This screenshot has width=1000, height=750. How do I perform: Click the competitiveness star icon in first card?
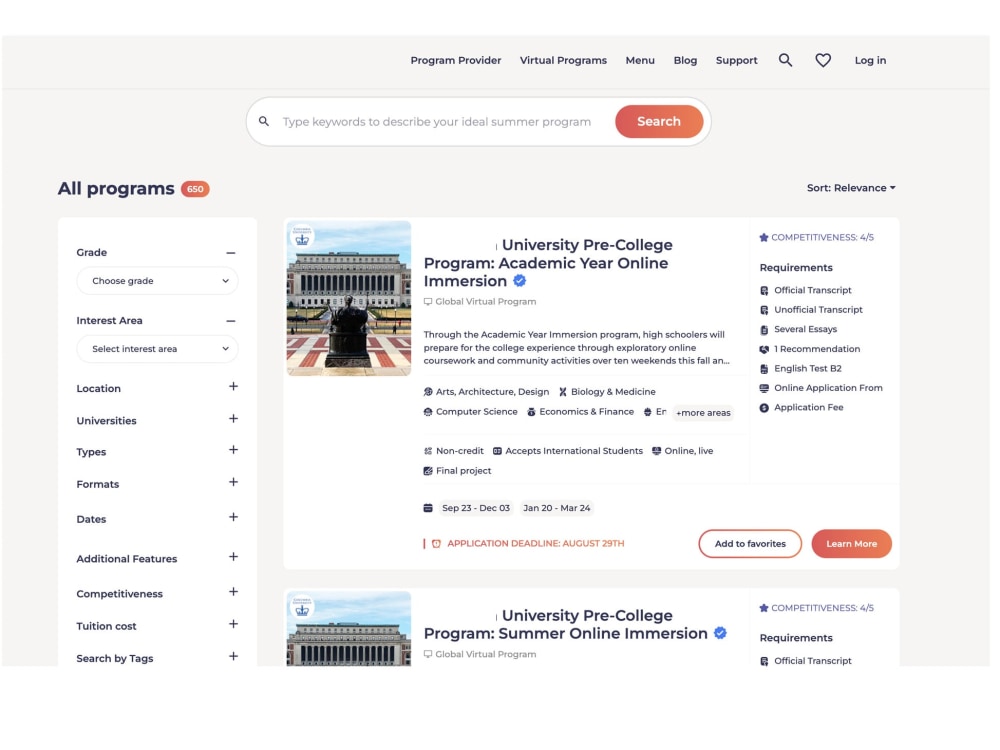tap(763, 237)
